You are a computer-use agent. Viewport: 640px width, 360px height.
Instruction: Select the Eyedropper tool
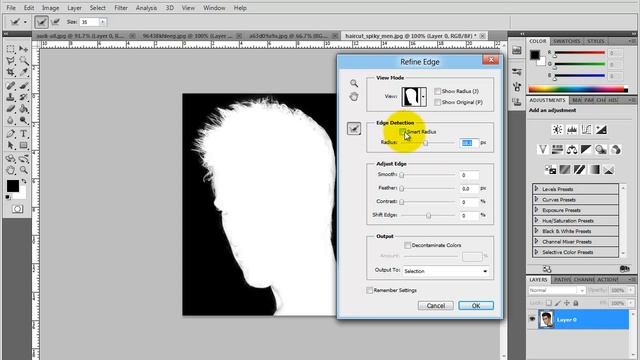click(x=24, y=73)
